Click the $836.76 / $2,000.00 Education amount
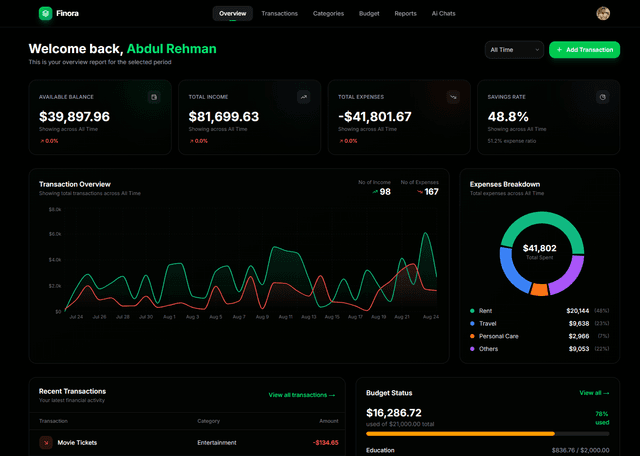Viewport: 640px width, 456px height. 580,450
